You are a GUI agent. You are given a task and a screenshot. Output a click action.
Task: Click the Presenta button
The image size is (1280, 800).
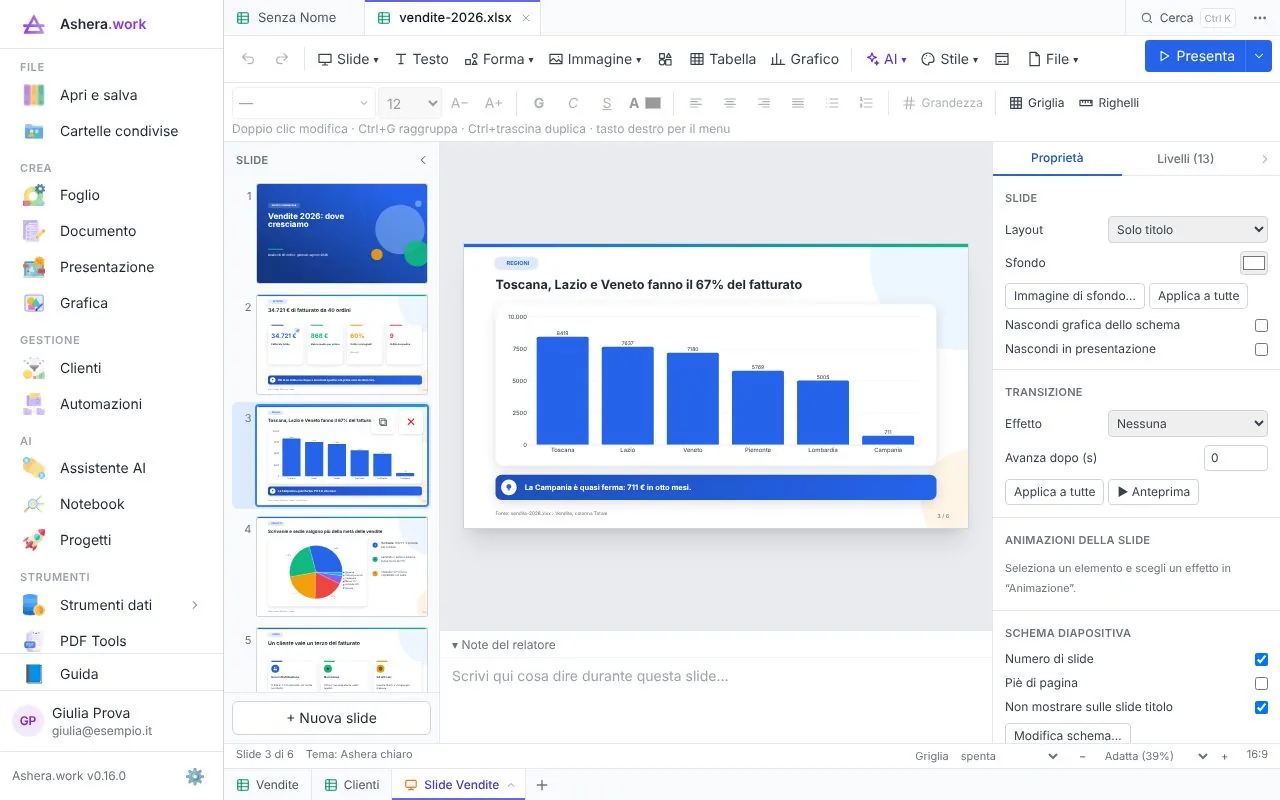coord(1196,56)
